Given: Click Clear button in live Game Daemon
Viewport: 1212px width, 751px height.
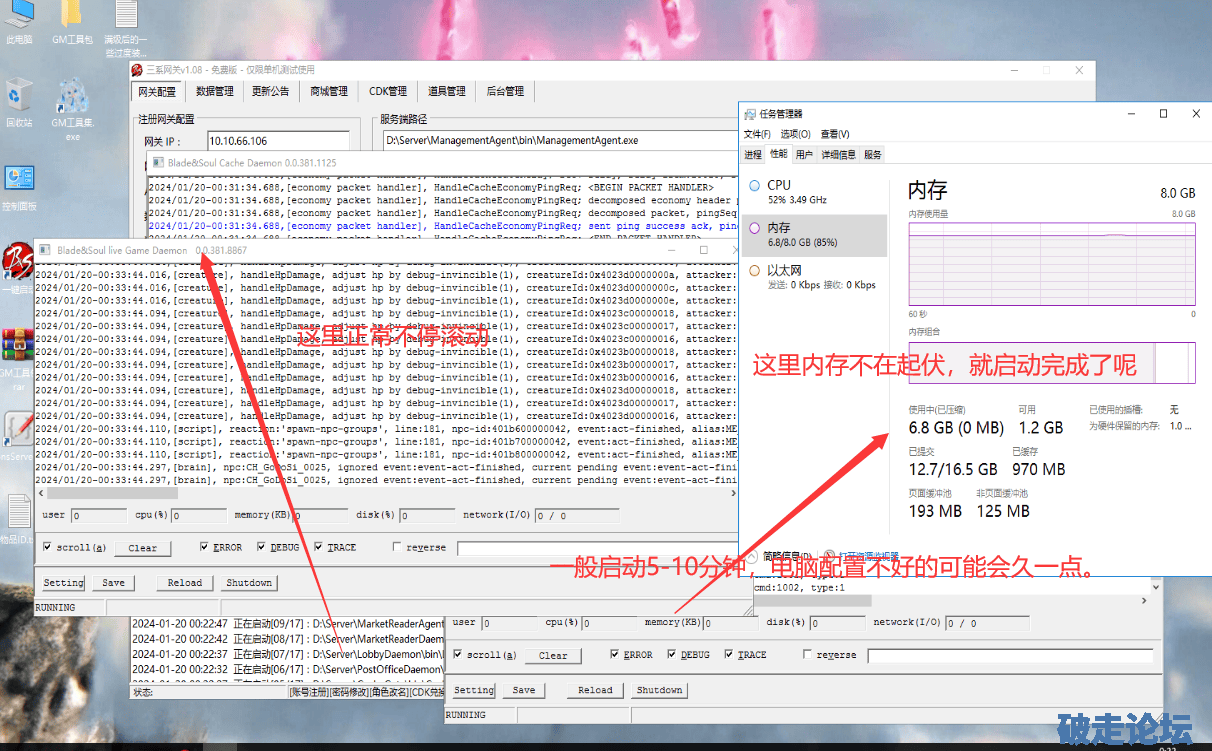Looking at the screenshot, I should coord(142,548).
